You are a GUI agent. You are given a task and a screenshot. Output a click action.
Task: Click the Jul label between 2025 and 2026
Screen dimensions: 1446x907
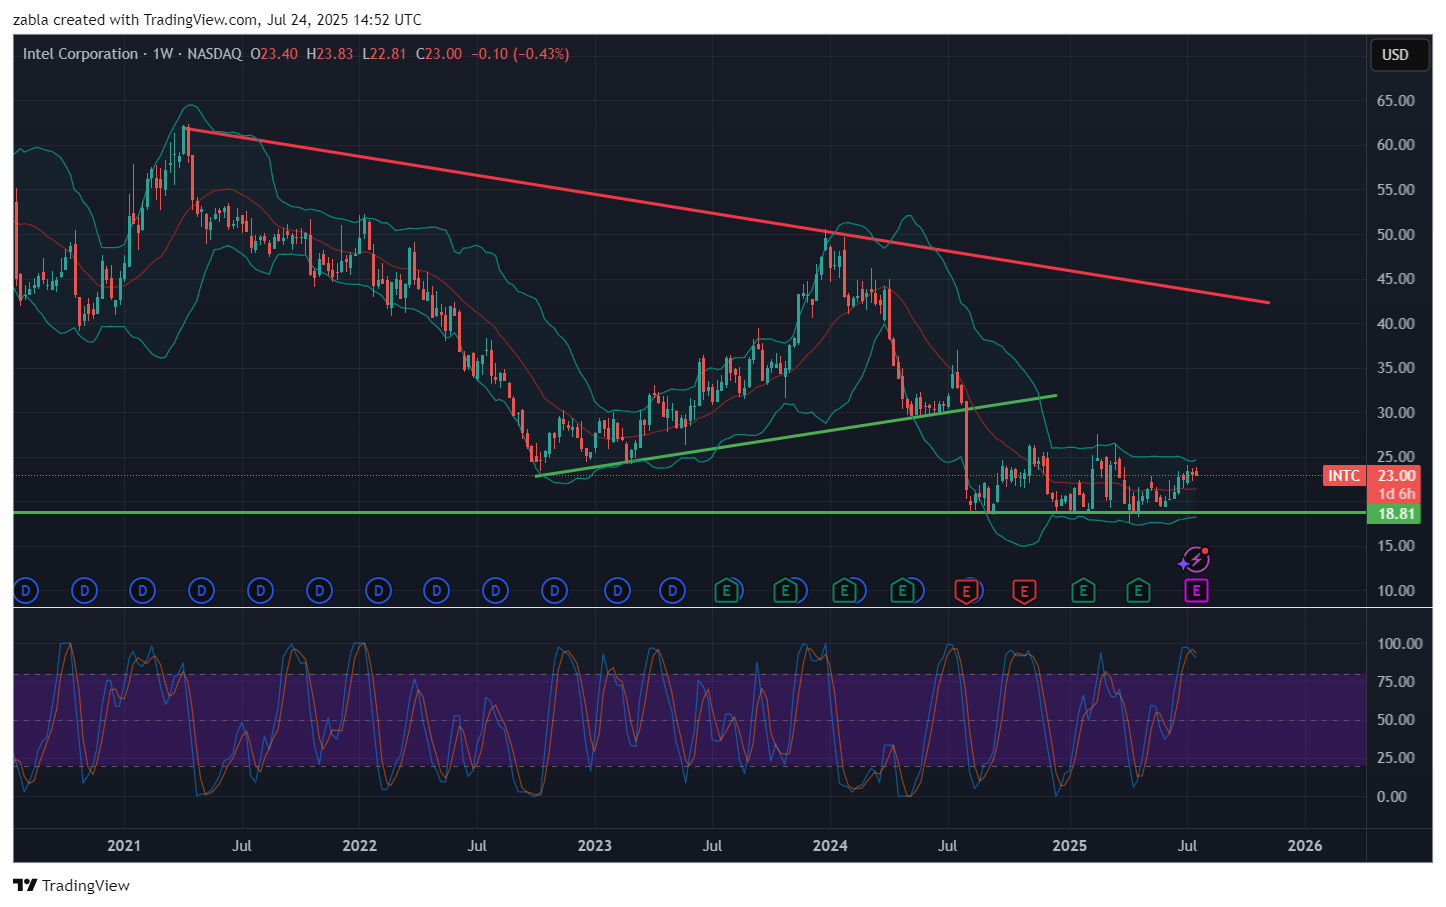[x=1187, y=846]
